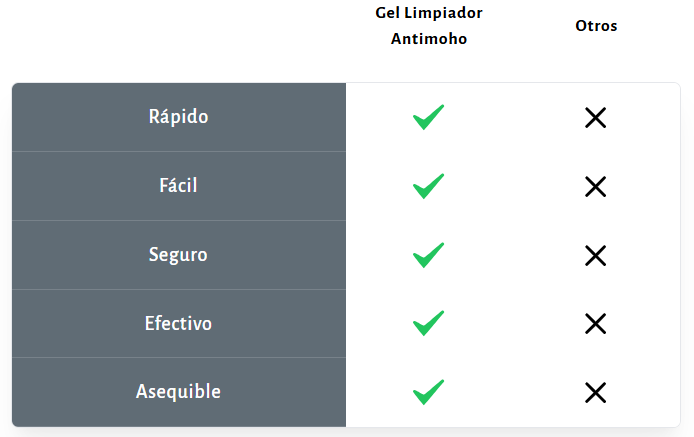The image size is (694, 437).
Task: Click the black X in the Asequible row
Action: (595, 393)
